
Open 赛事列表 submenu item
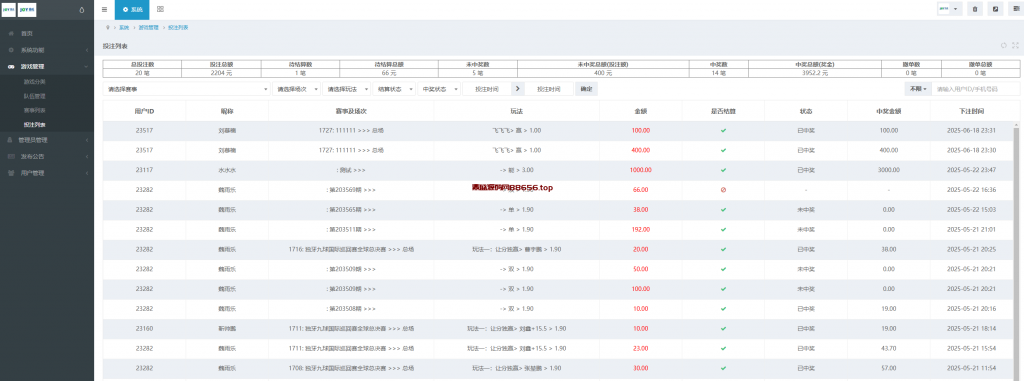47,110
